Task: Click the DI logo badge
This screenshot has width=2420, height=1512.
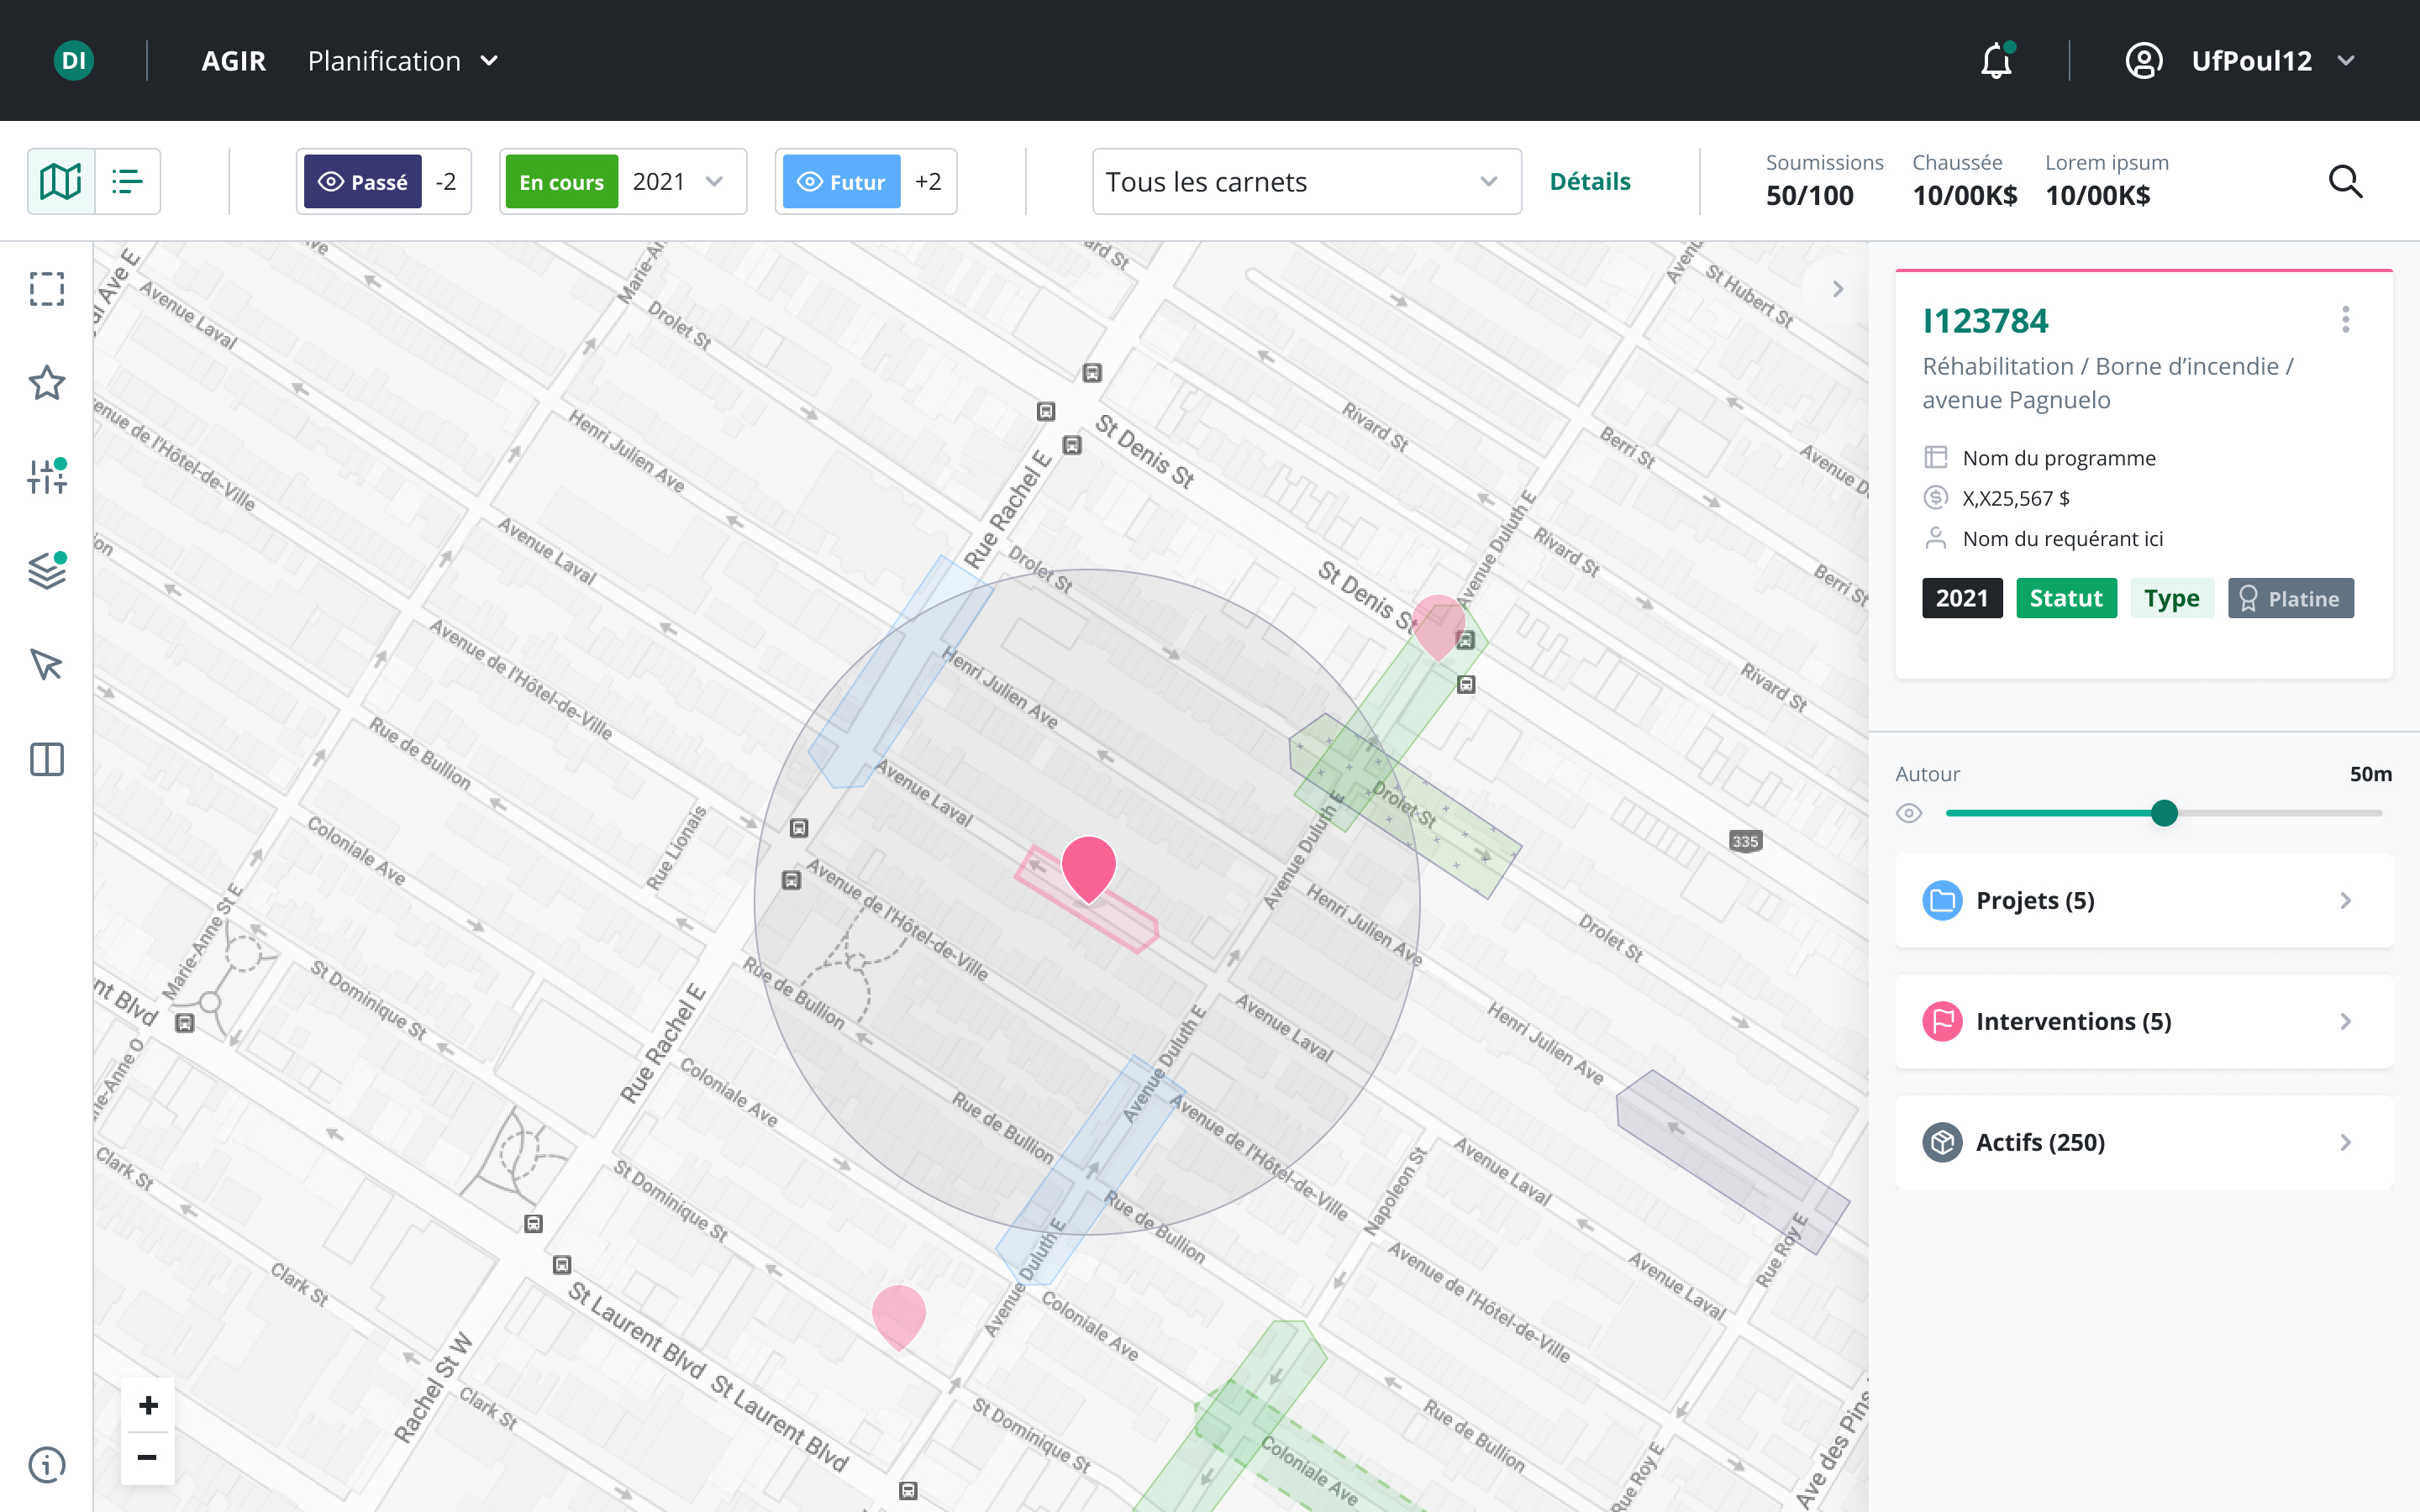Action: click(73, 61)
